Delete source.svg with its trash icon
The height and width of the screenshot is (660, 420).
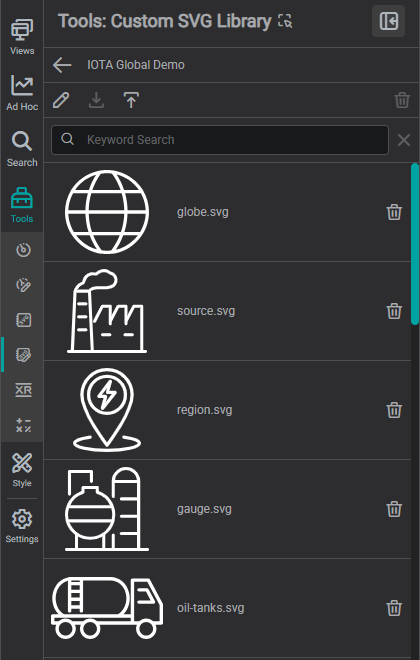394,311
